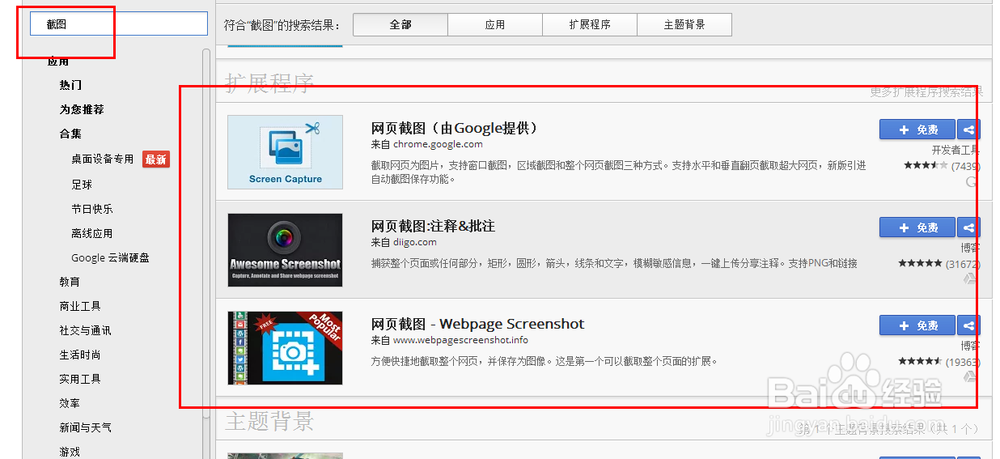
Task: Open 网页截图:注释&批注 title
Action: 433,226
